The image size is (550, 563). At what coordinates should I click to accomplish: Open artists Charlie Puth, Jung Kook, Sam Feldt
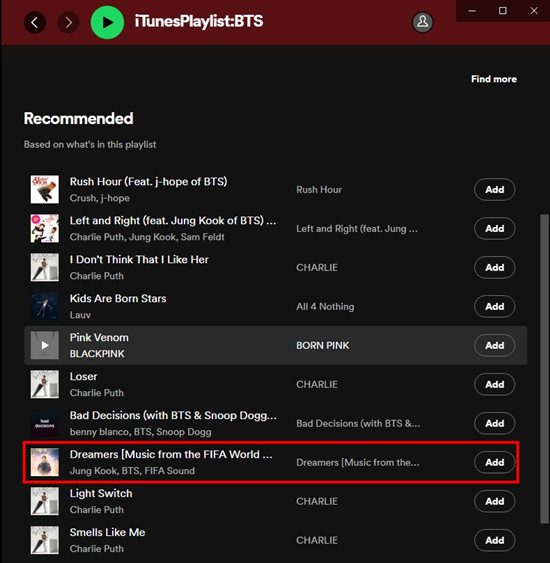pos(147,237)
